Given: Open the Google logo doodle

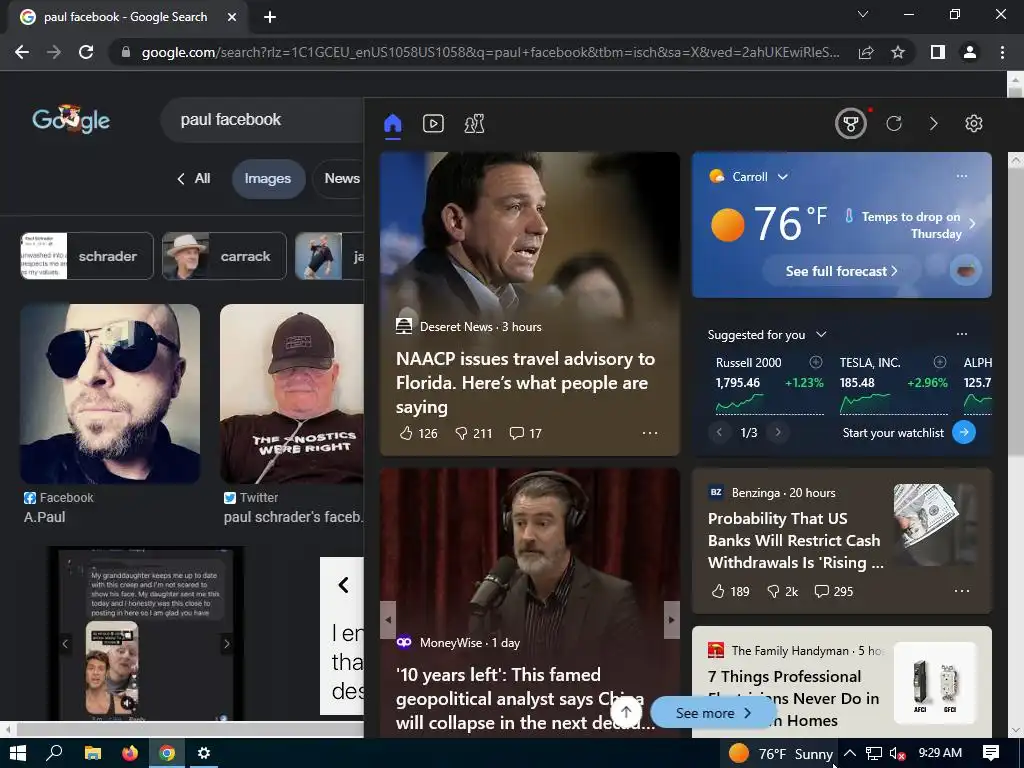Looking at the screenshot, I should 71,119.
